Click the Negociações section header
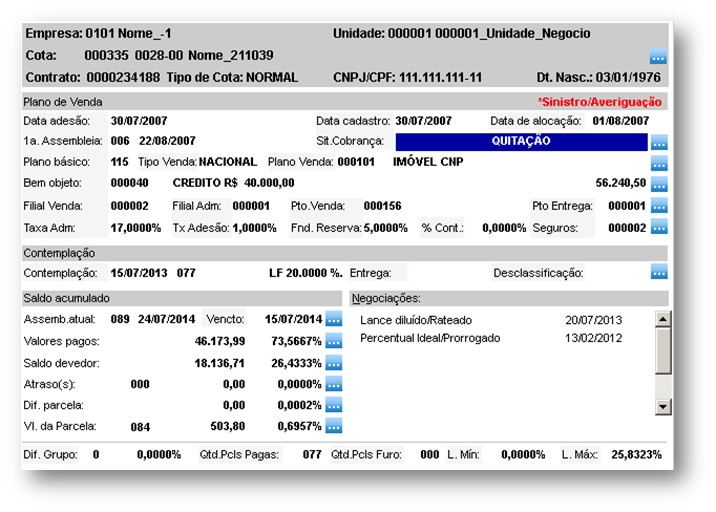This screenshot has height=512, width=716. (509, 298)
